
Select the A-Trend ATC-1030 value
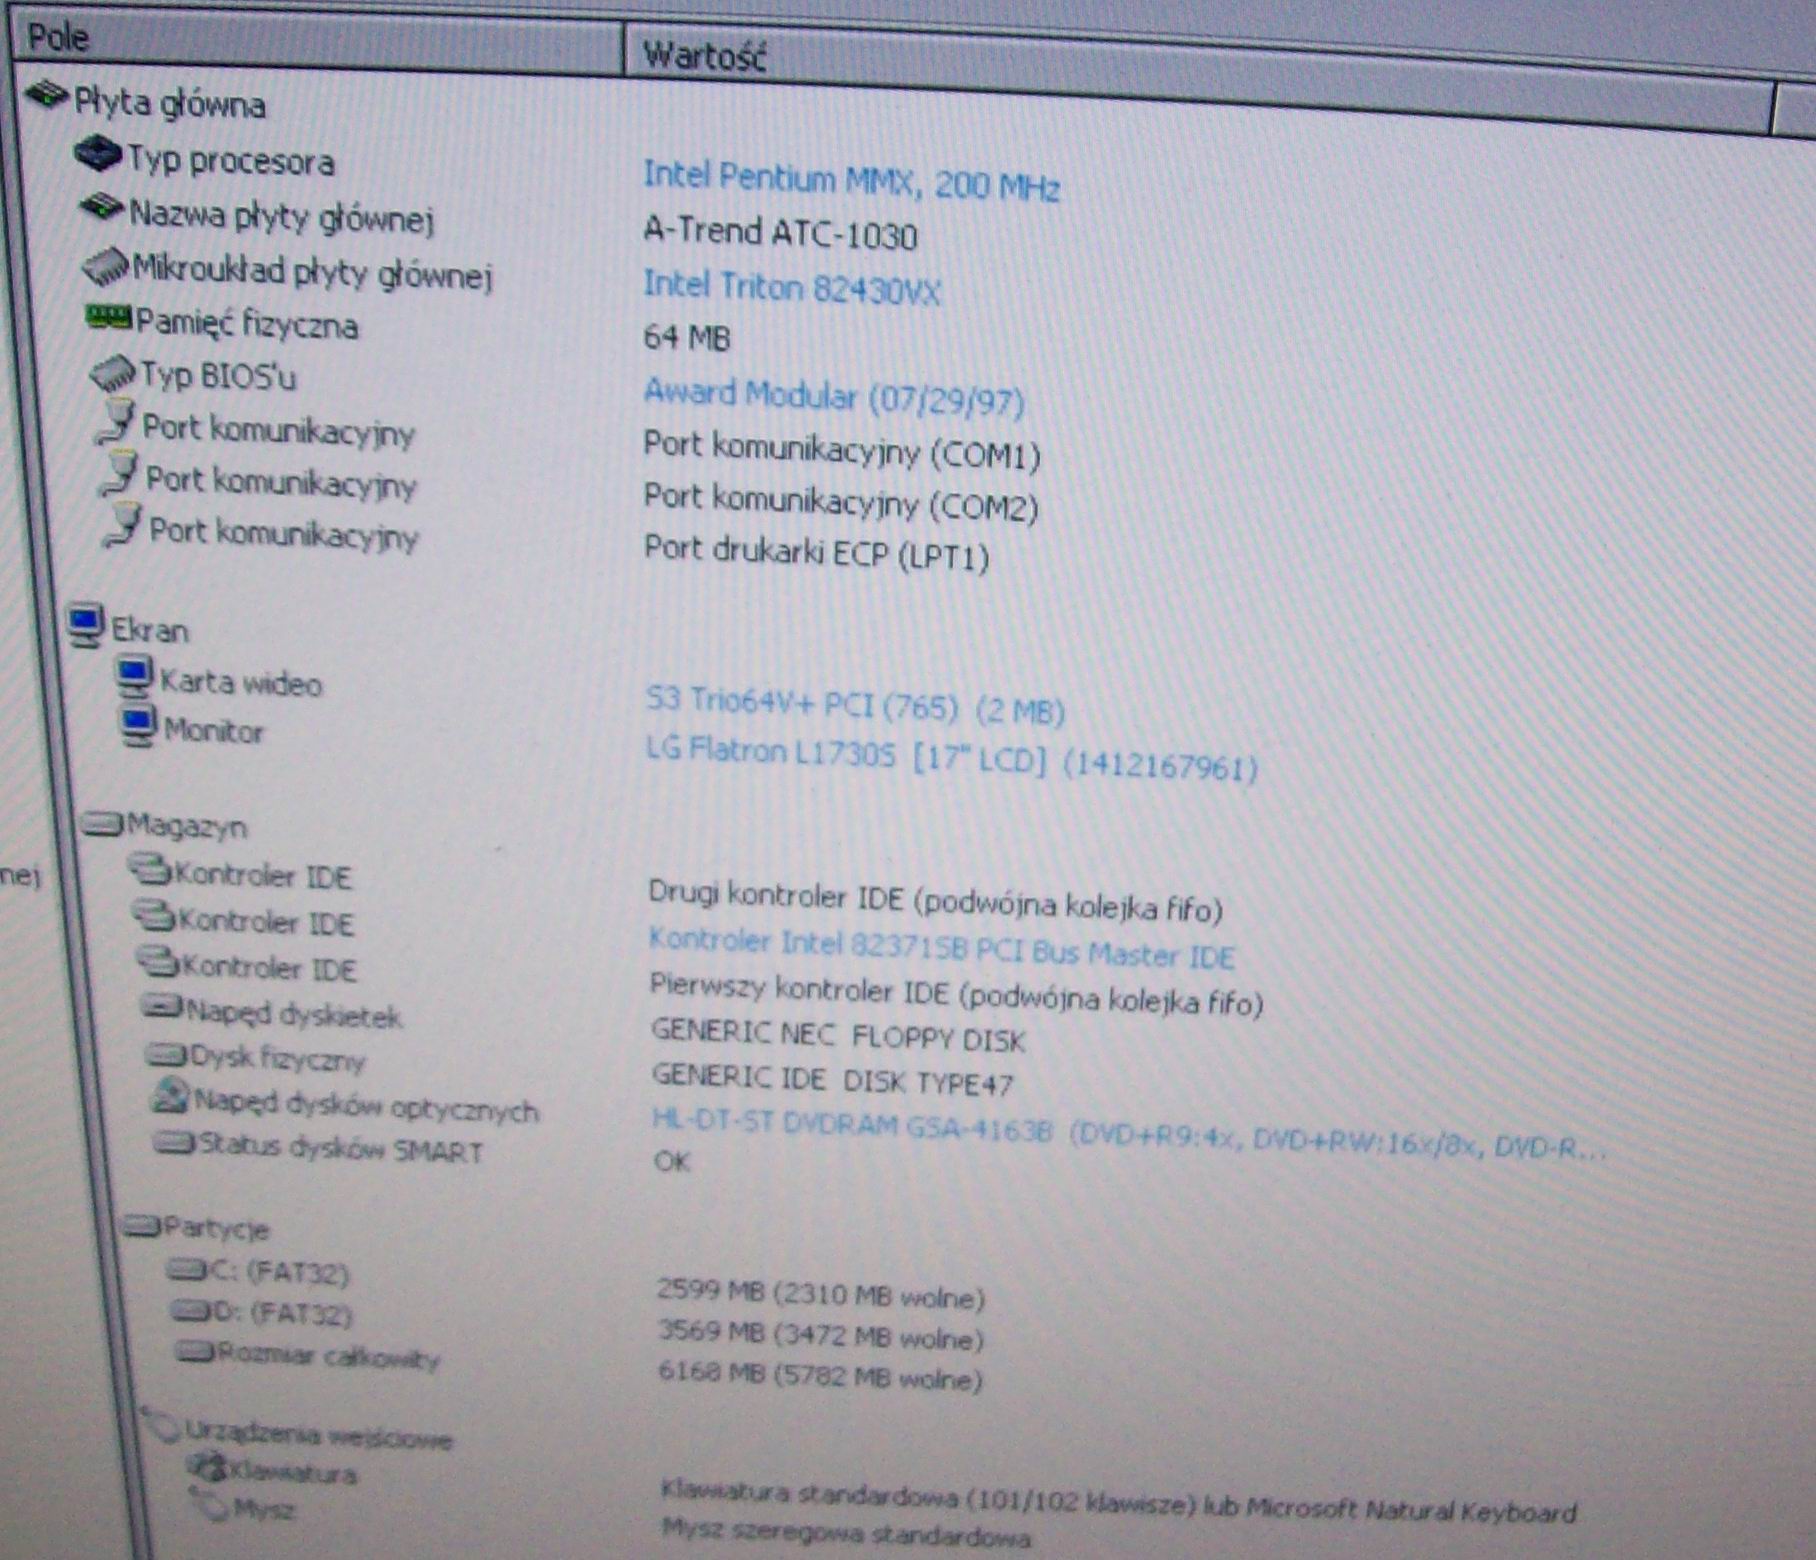(x=780, y=234)
